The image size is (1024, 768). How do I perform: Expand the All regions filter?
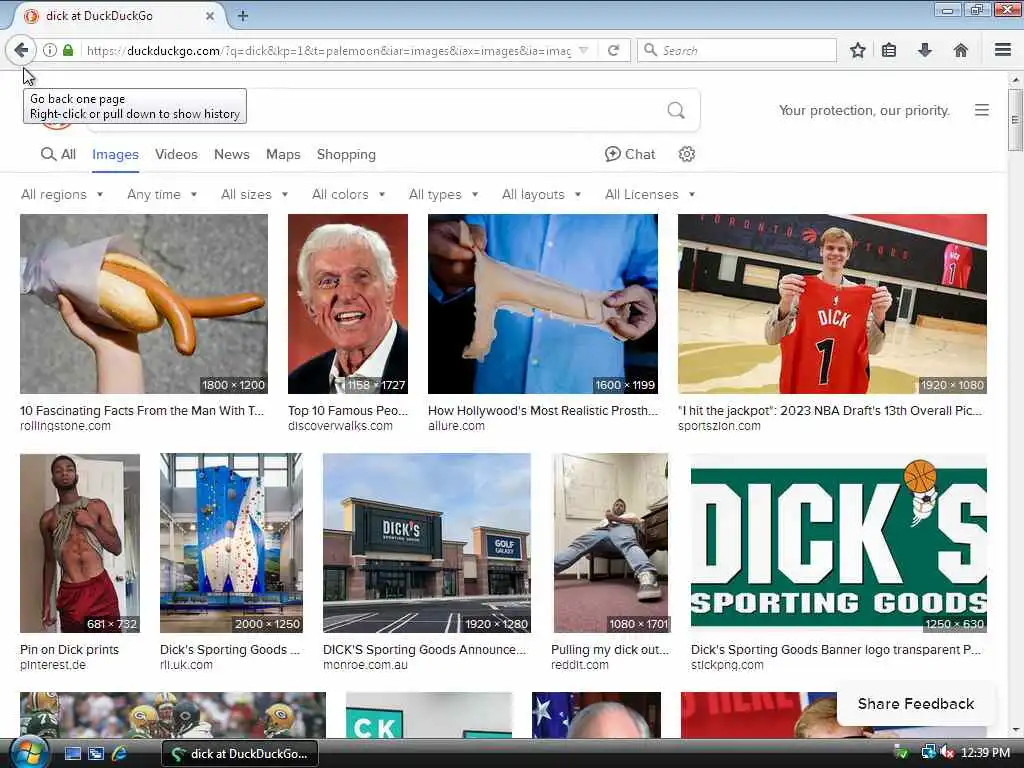[62, 195]
